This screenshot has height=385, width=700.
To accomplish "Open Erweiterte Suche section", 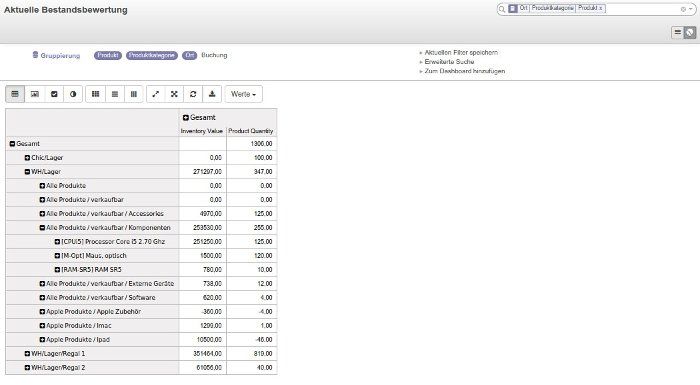I will [x=449, y=62].
